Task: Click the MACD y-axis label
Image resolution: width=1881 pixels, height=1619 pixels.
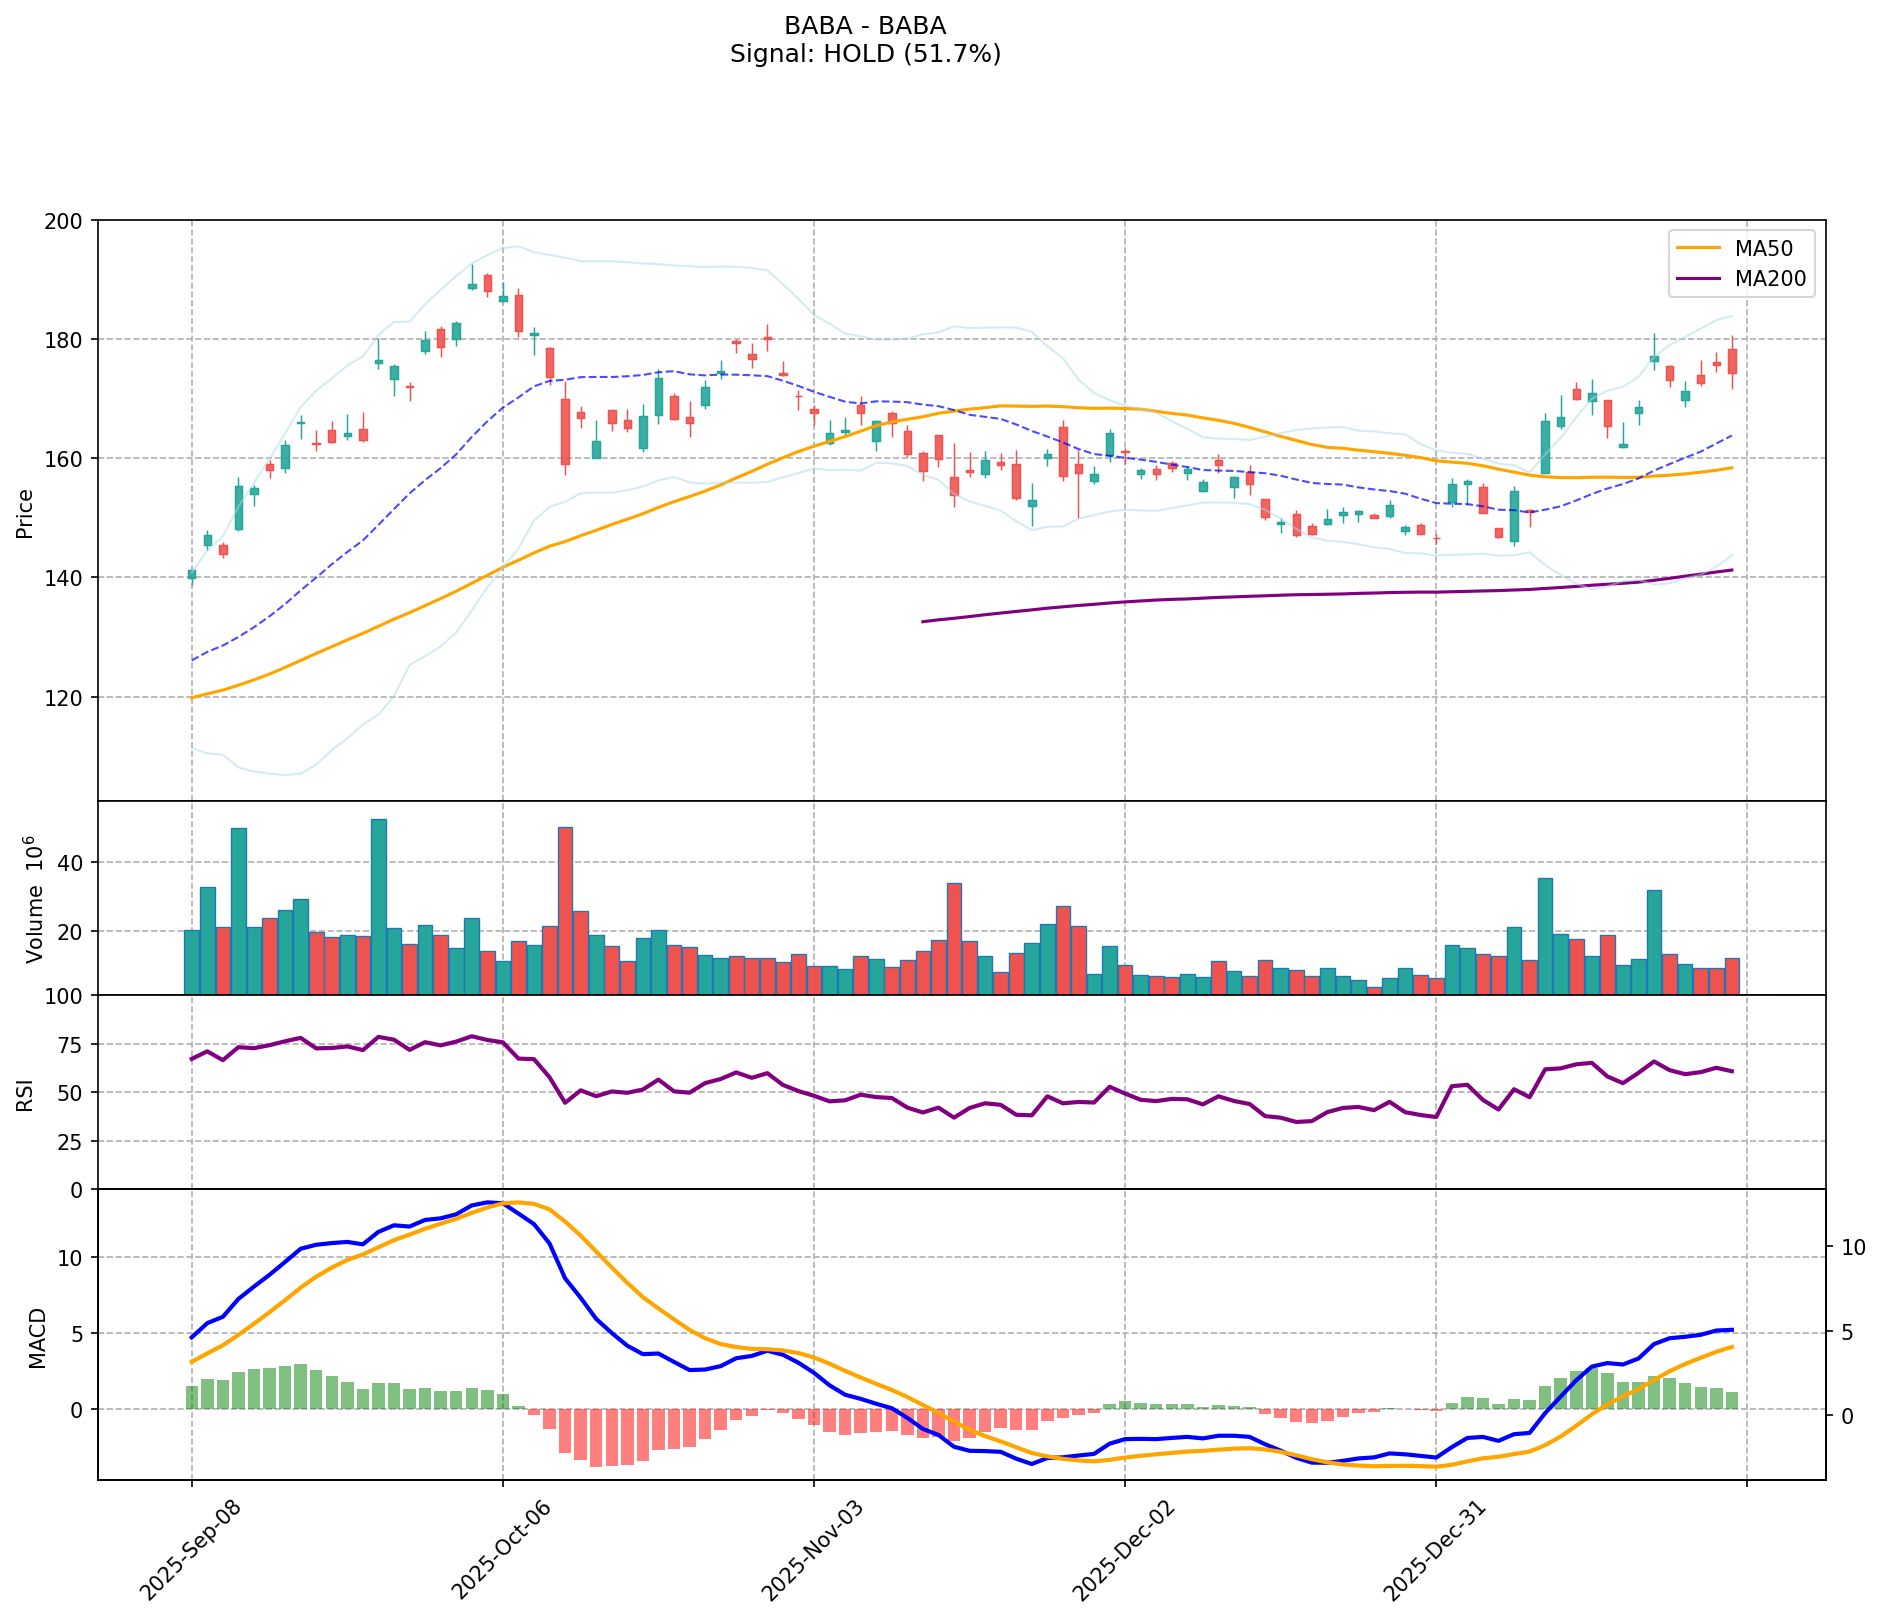Action: pos(37,1338)
